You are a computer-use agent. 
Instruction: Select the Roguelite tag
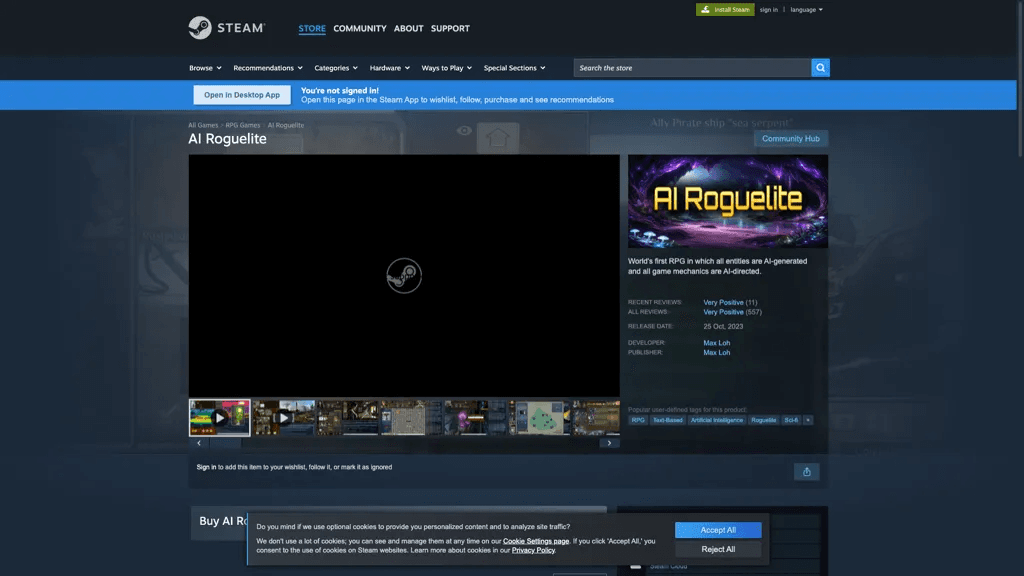pos(763,420)
